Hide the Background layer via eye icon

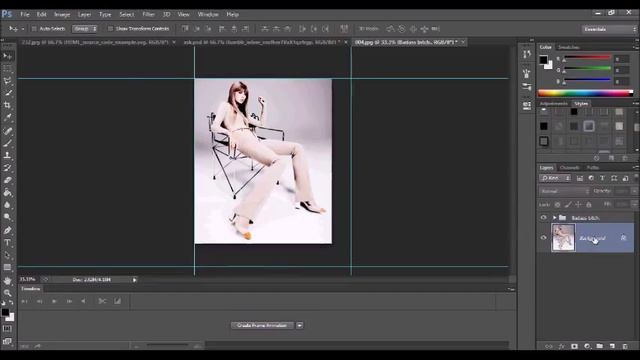(x=543, y=238)
